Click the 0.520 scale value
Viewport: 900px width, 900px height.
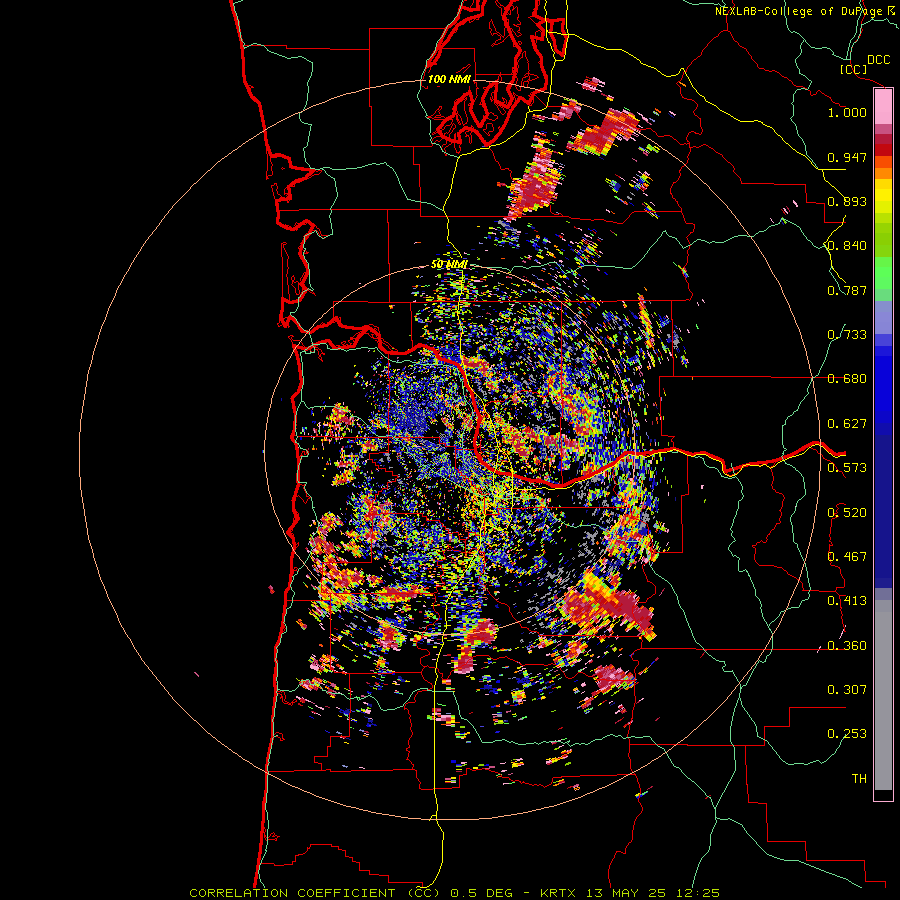tap(847, 513)
